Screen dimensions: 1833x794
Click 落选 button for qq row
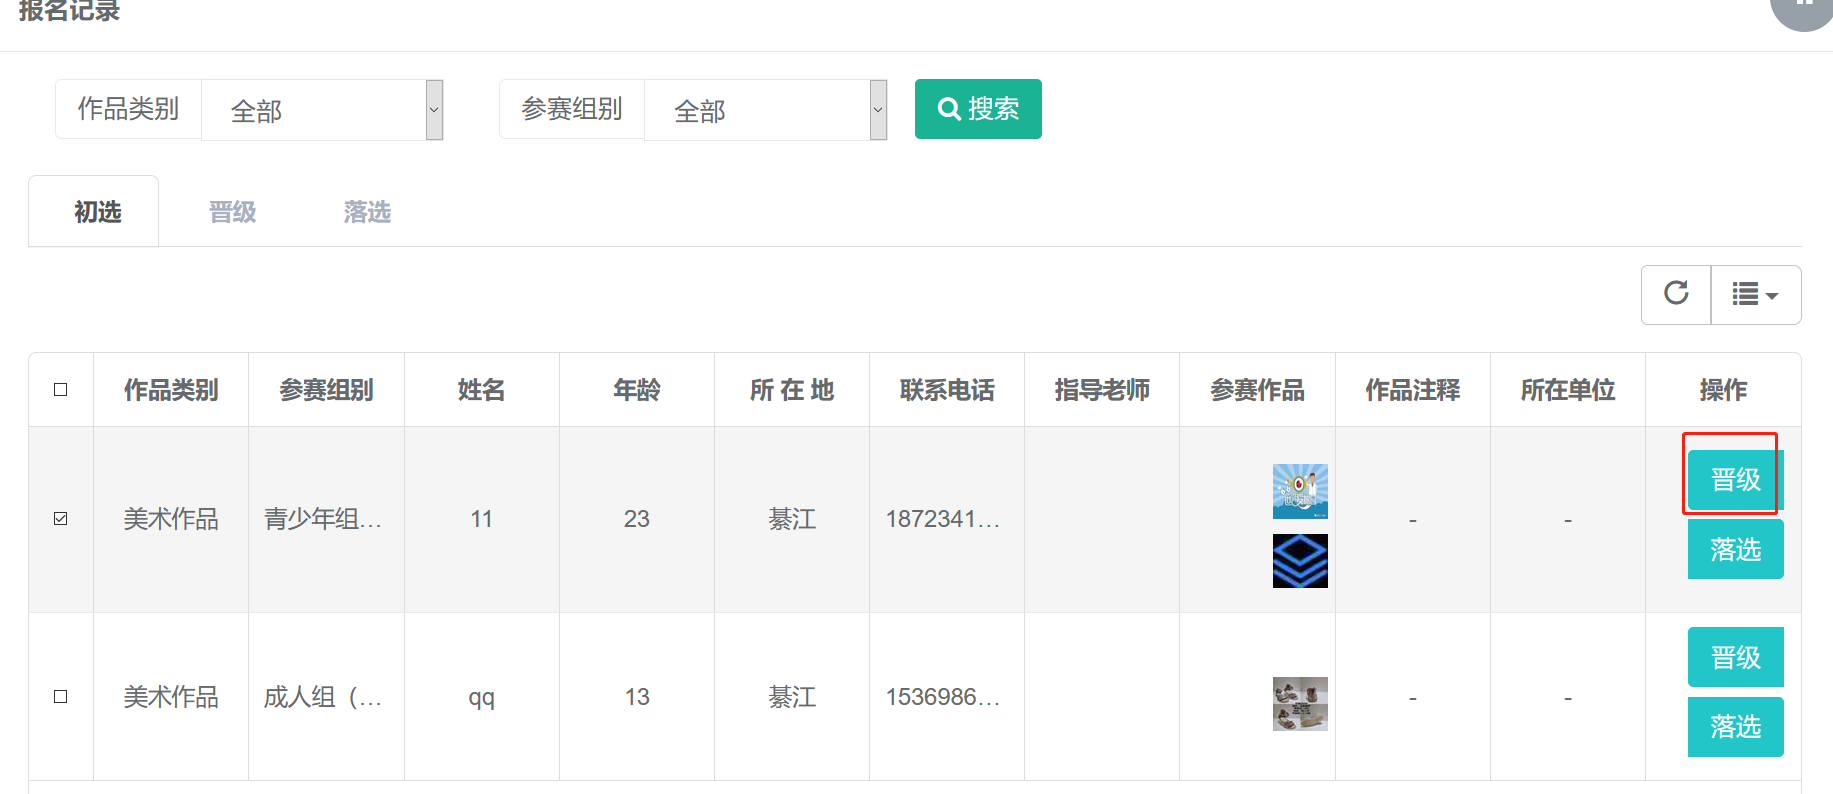coord(1734,727)
